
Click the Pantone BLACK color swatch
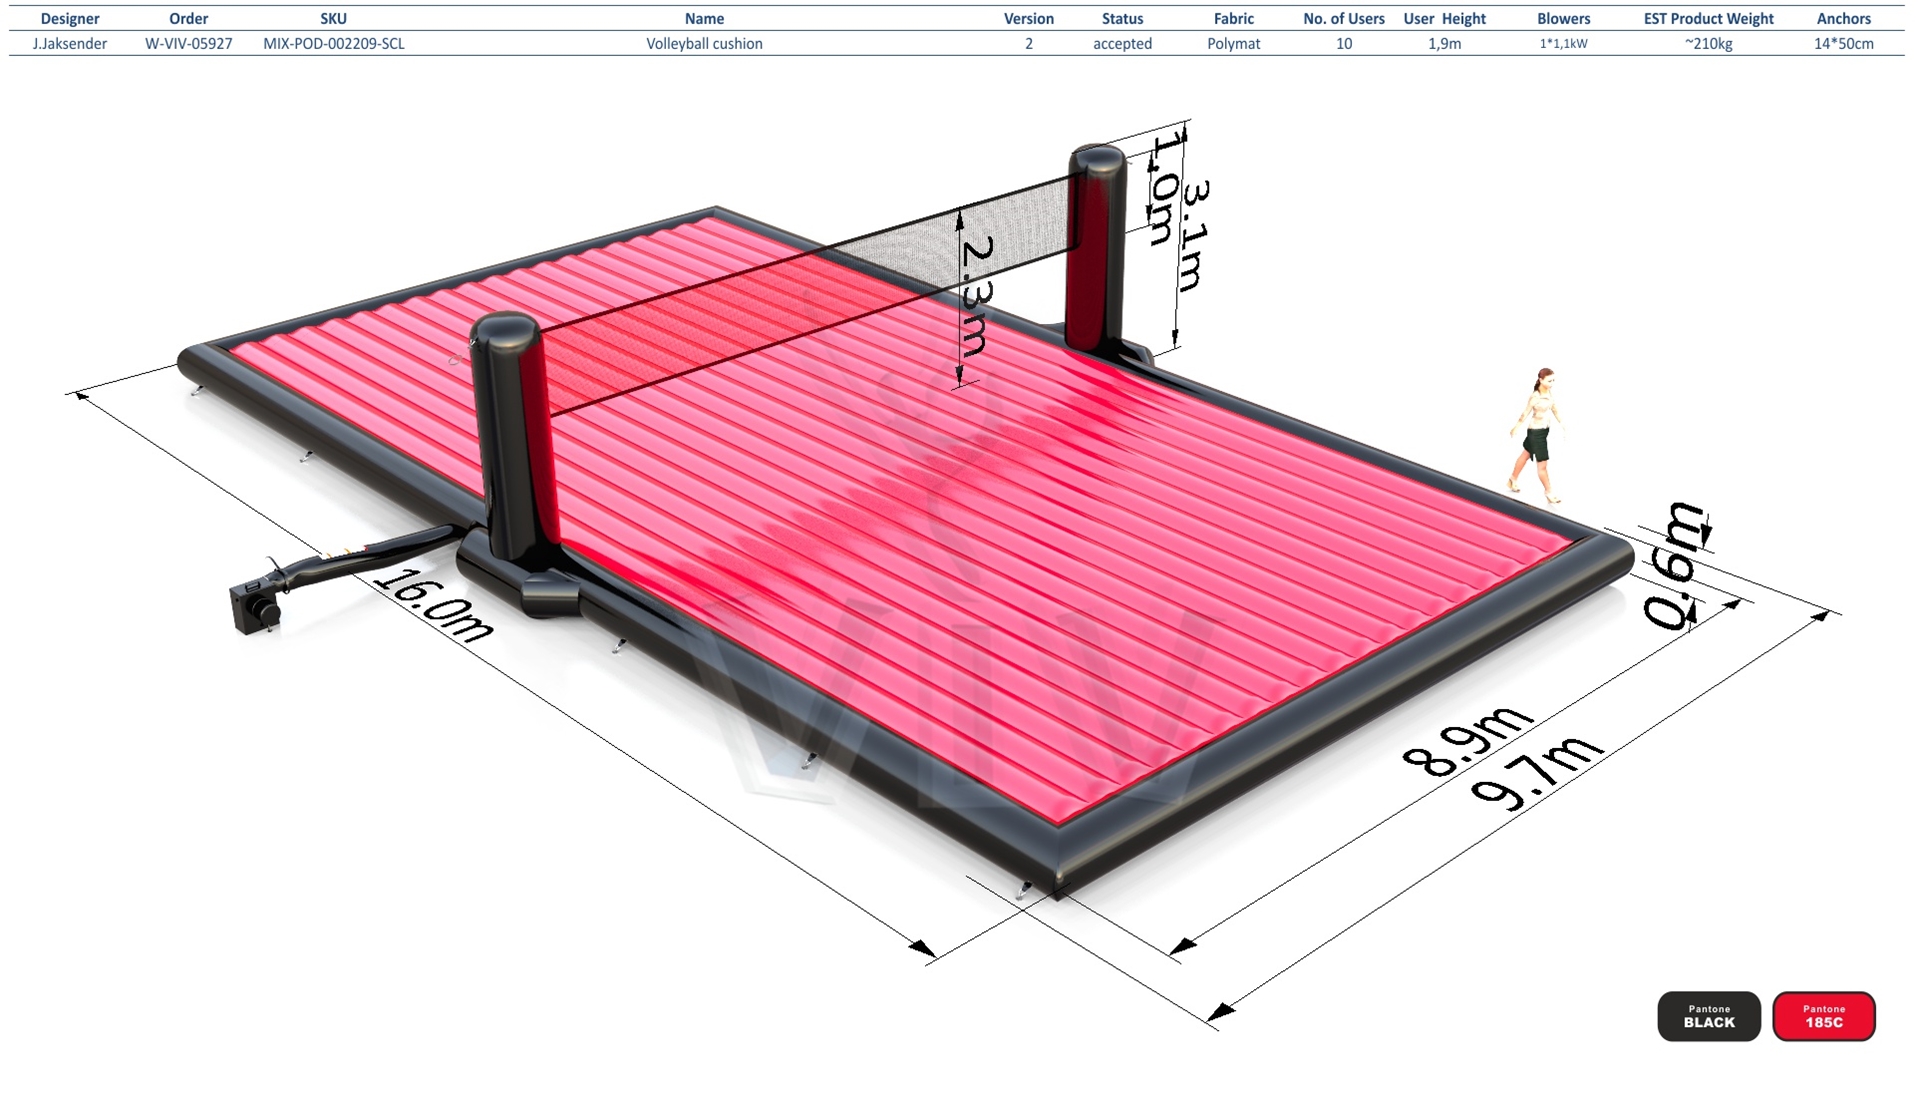point(1708,1016)
